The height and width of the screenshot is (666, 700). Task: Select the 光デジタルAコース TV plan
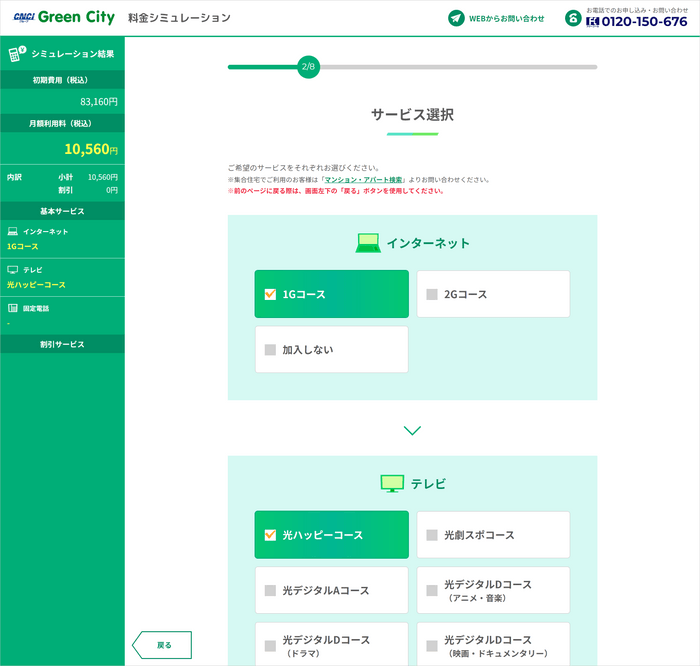point(331,590)
